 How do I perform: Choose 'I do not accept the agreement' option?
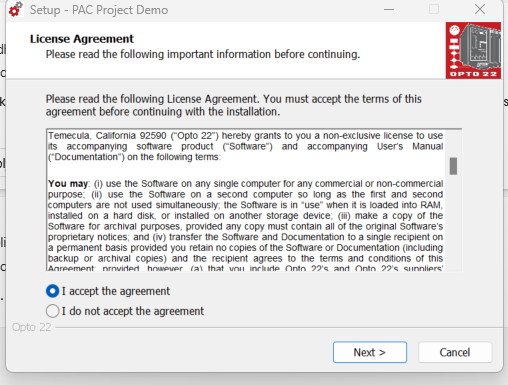[x=53, y=311]
